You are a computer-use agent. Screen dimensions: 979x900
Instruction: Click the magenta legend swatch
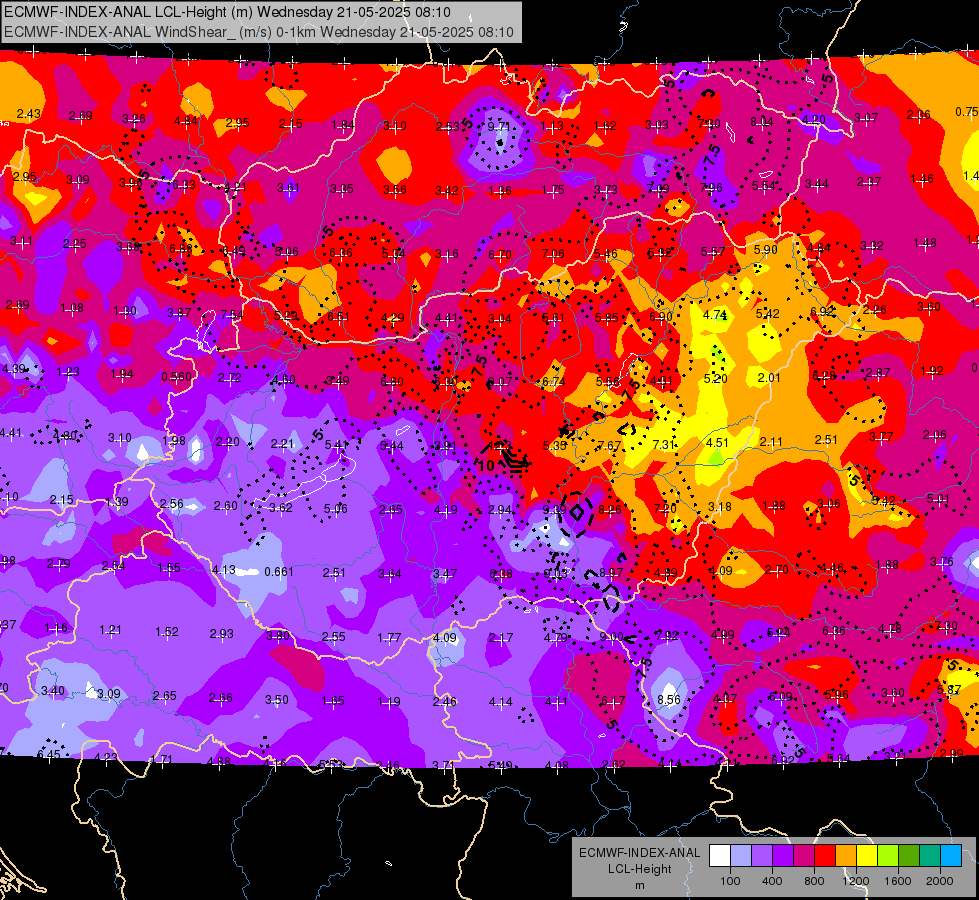[x=804, y=855]
